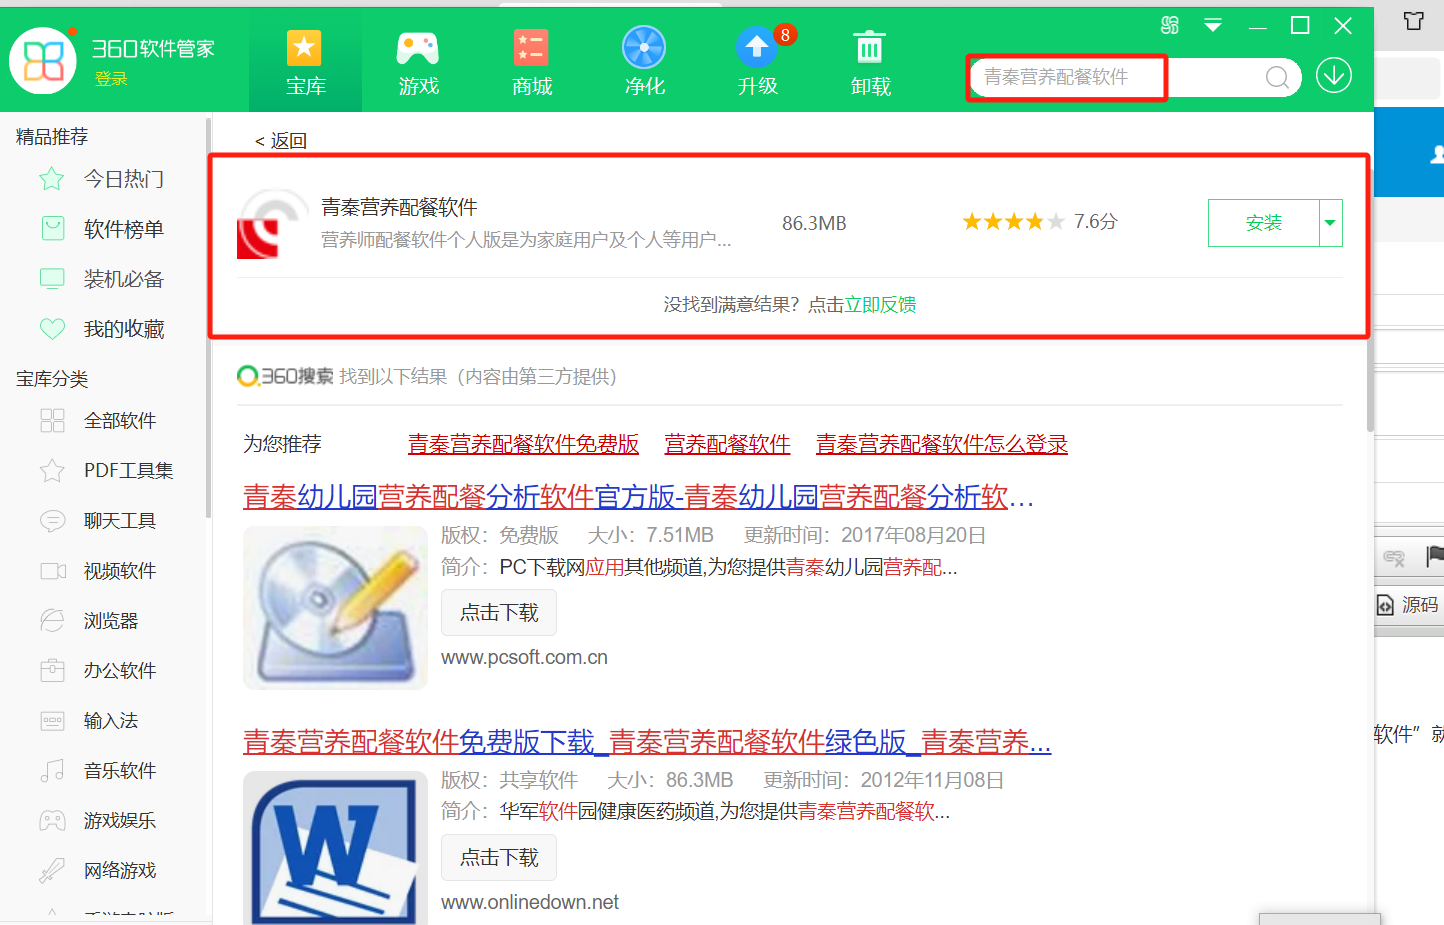The width and height of the screenshot is (1444, 925).
Task: Select 全部软件 grid icon
Action: (52, 421)
